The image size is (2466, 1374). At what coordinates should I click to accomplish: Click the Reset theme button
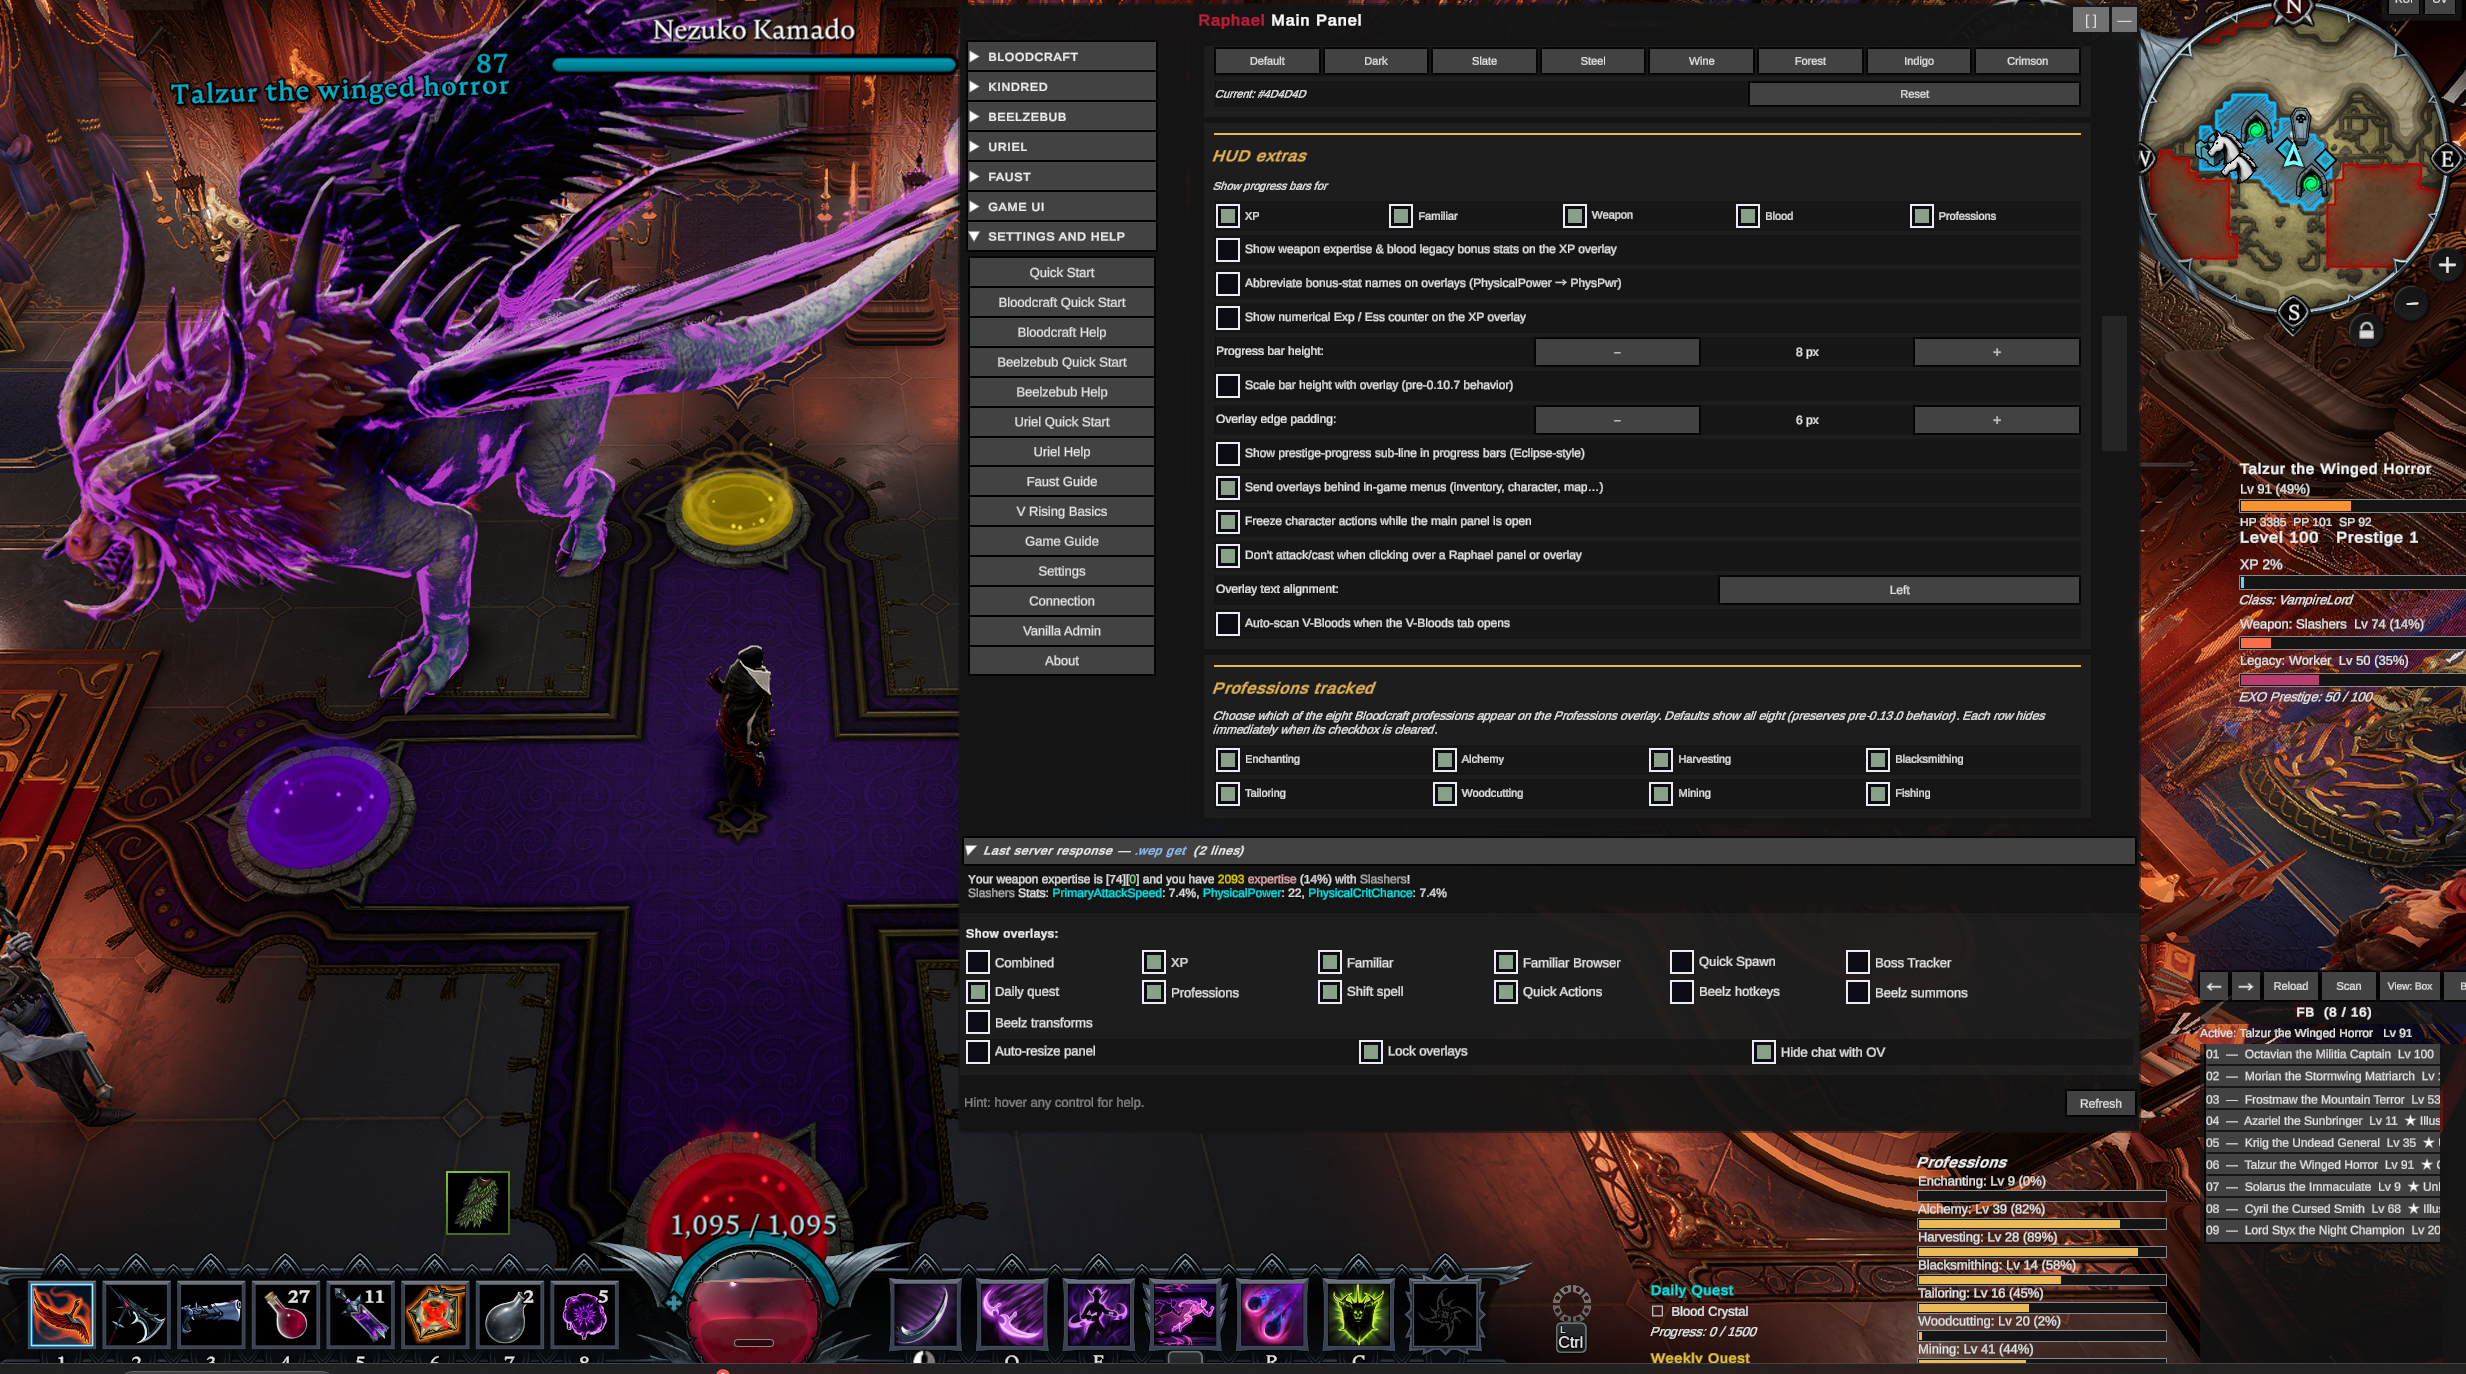(1914, 94)
